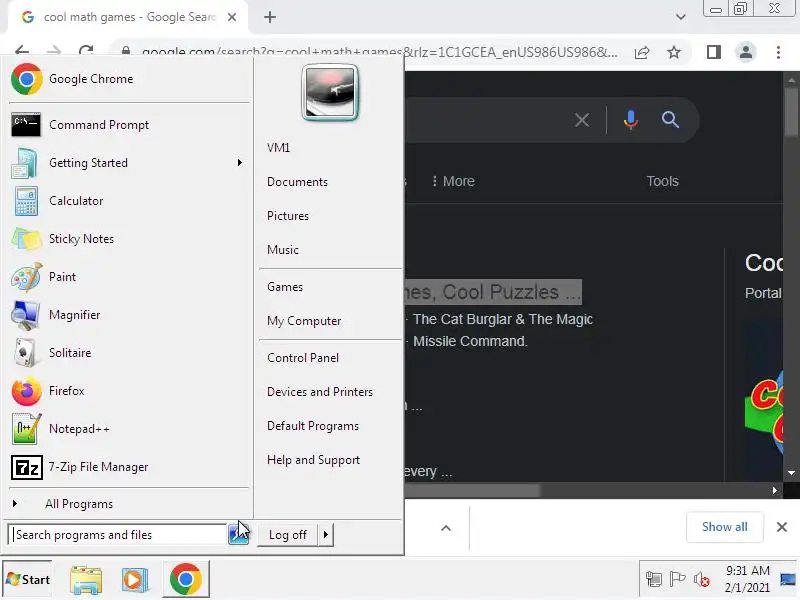
Task: Click the Search programs and files field
Action: tap(118, 535)
